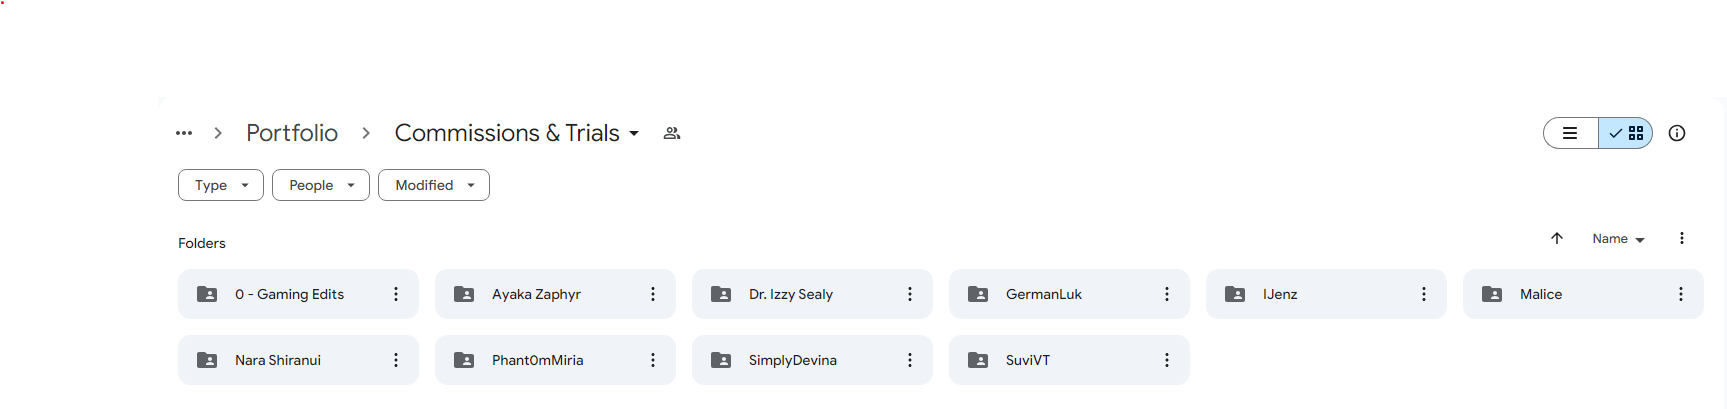Switch to grid layout view
The width and height of the screenshot is (1727, 409).
tap(1626, 133)
